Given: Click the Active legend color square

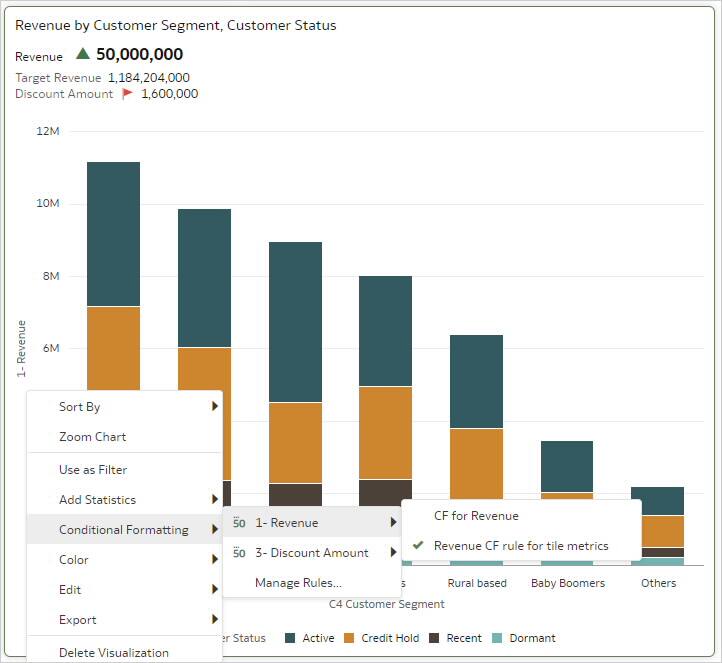Looking at the screenshot, I should click(290, 638).
